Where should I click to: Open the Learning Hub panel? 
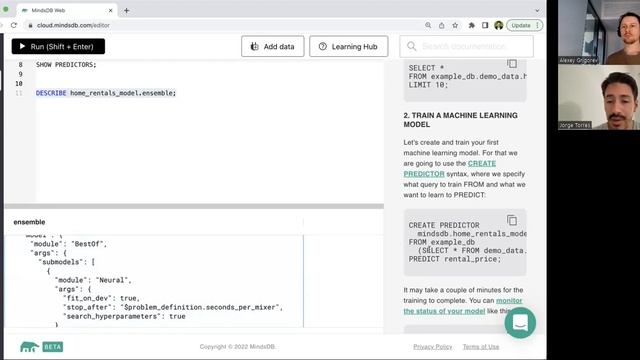tap(349, 47)
